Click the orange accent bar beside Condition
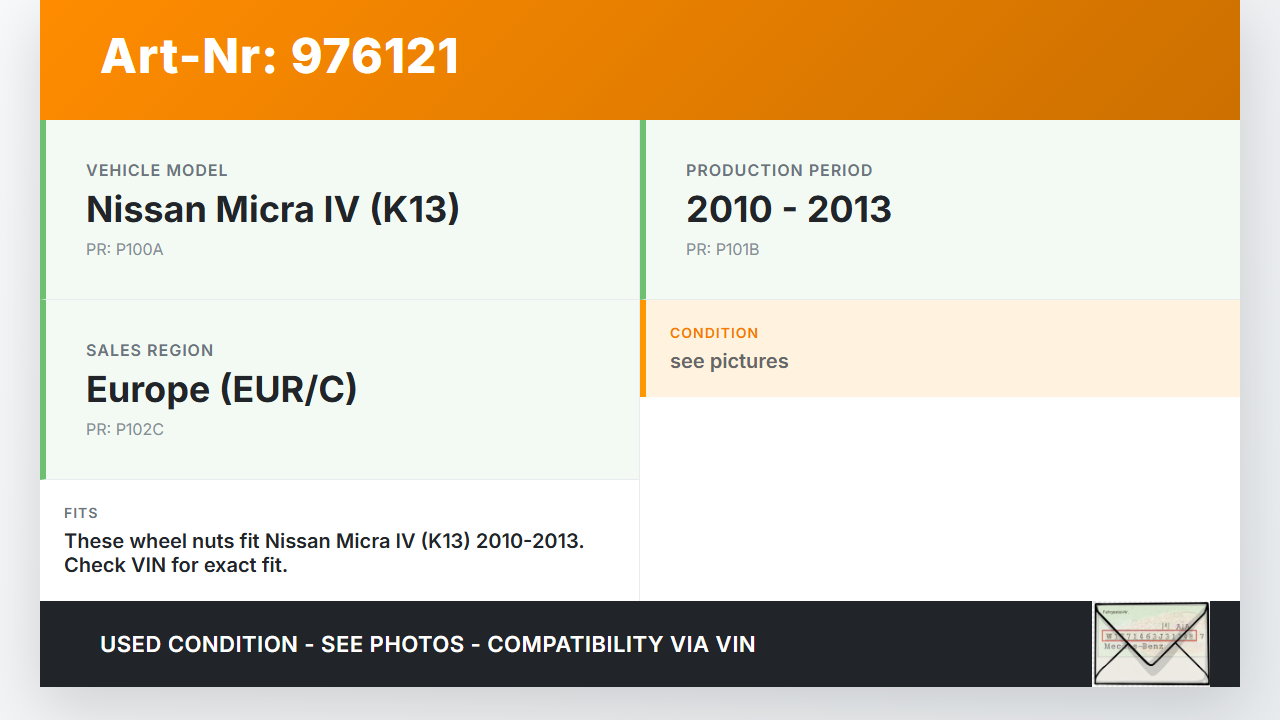Screen dimensions: 1280x720 point(643,348)
